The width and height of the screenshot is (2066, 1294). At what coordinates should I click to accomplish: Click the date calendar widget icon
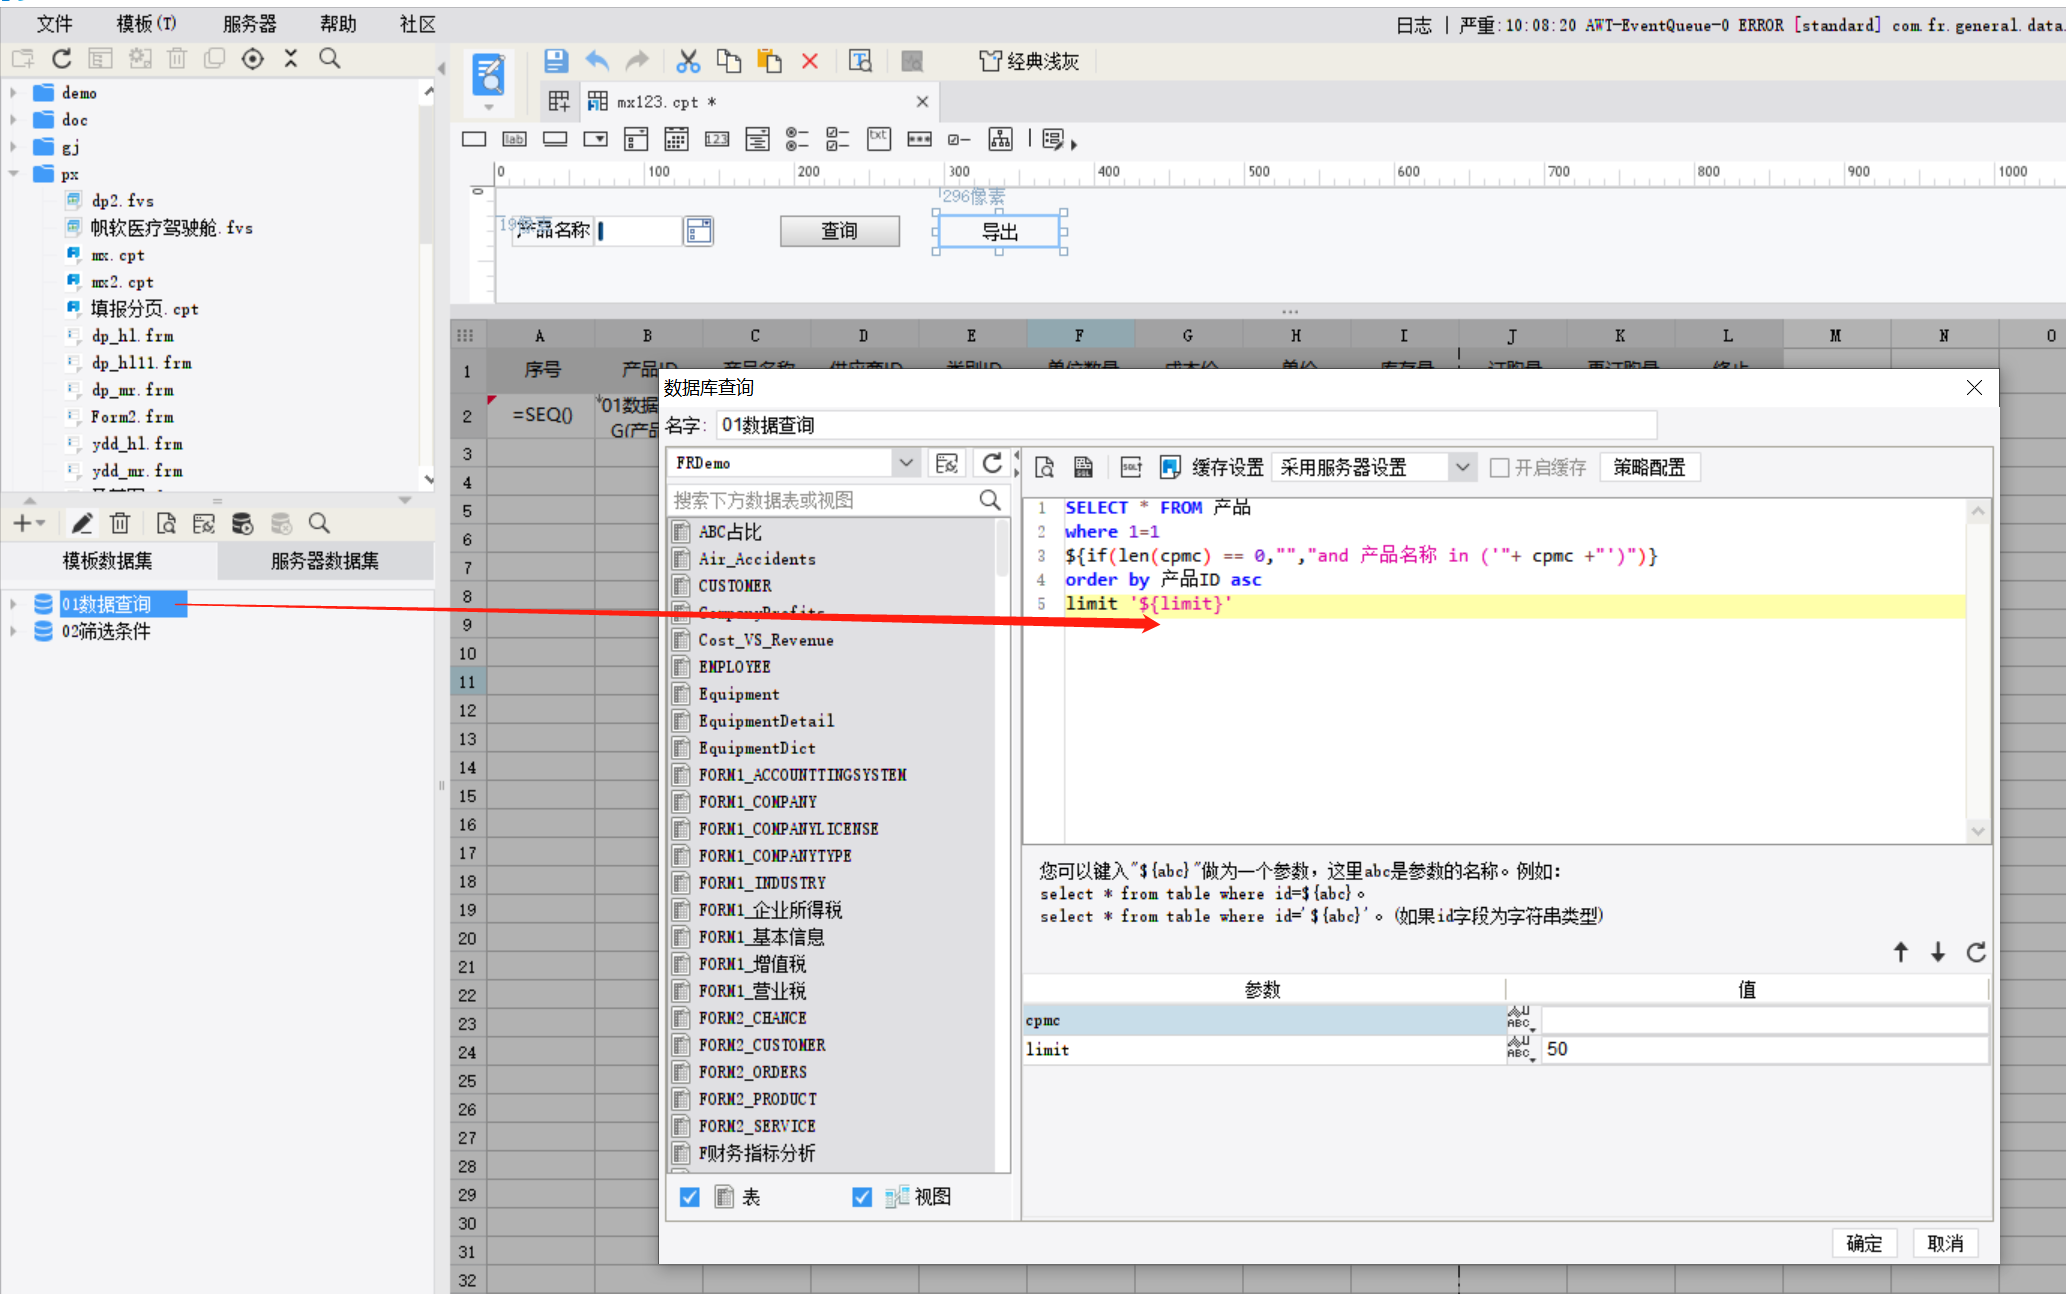click(676, 139)
